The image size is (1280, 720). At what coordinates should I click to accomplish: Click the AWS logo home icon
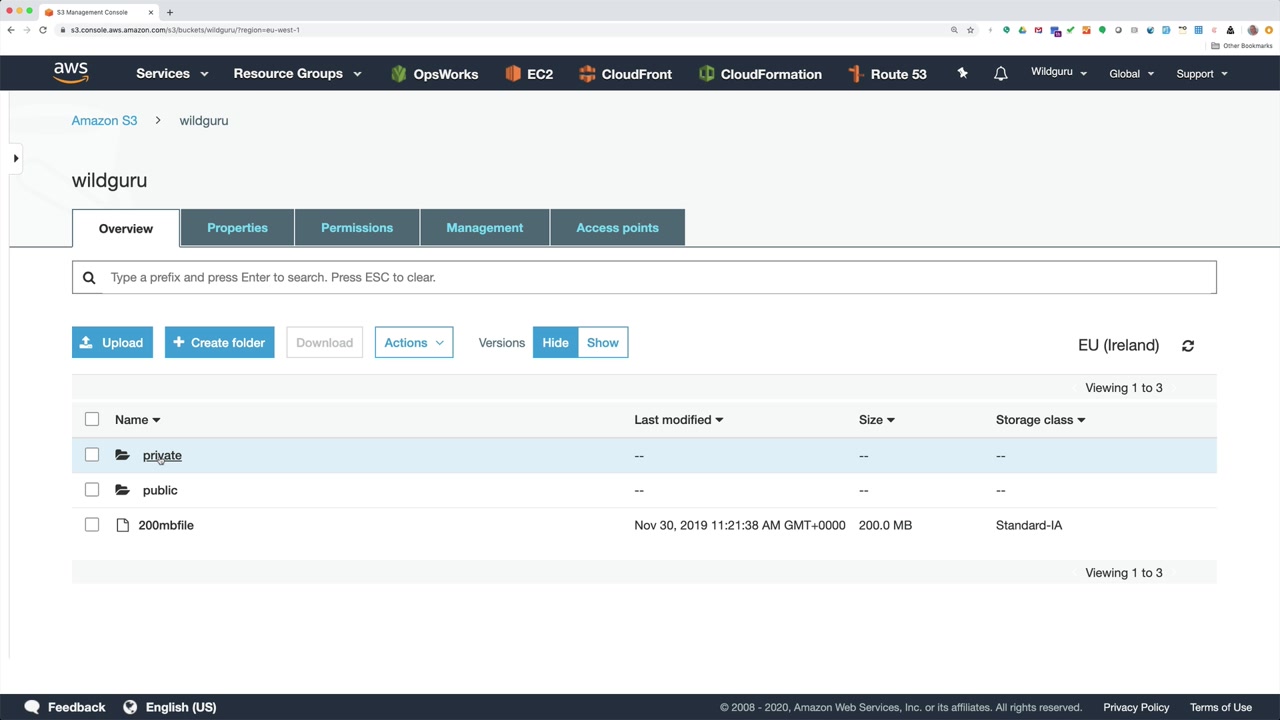pos(71,73)
